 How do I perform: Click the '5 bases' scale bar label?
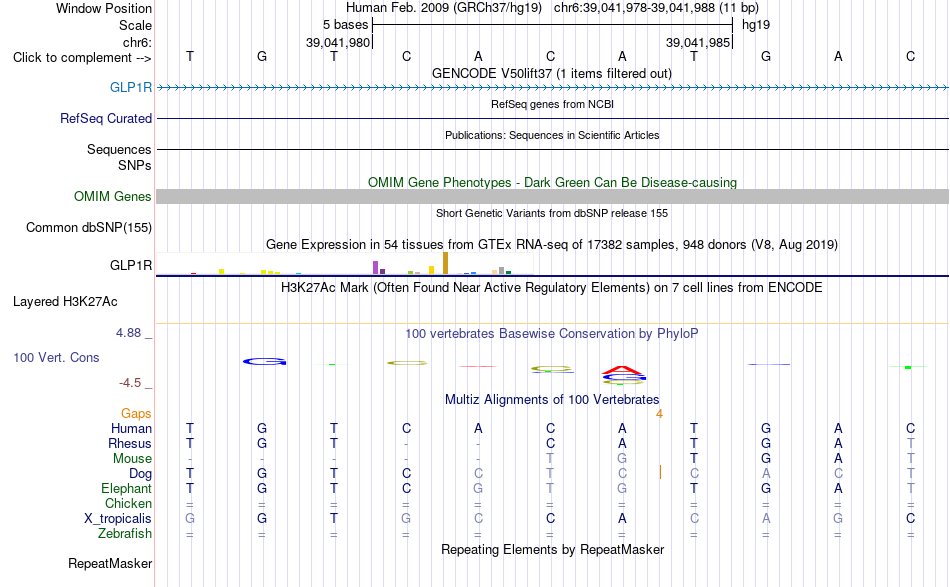pyautogui.click(x=345, y=25)
